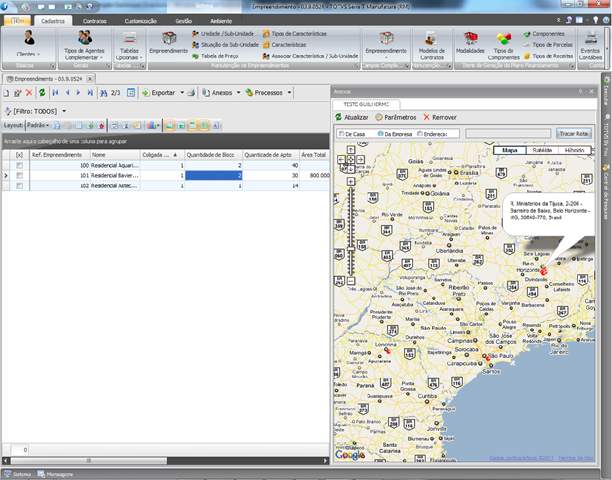This screenshot has width=612, height=480.
Task: Zoom out the map with minus button
Action: pos(350,281)
